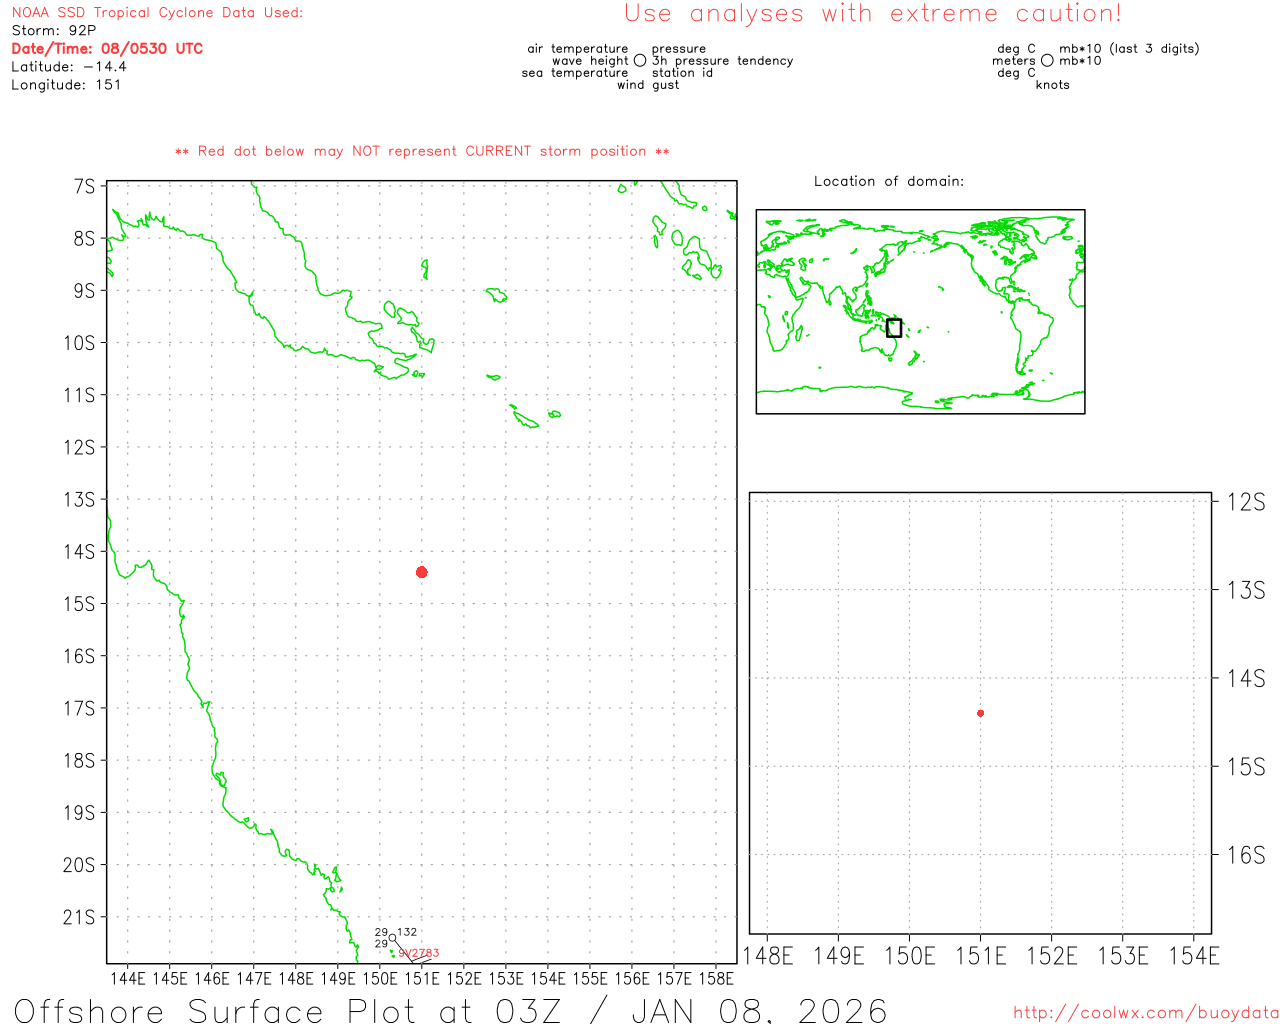Click the 151E longitude label on zoomed map

980,956
